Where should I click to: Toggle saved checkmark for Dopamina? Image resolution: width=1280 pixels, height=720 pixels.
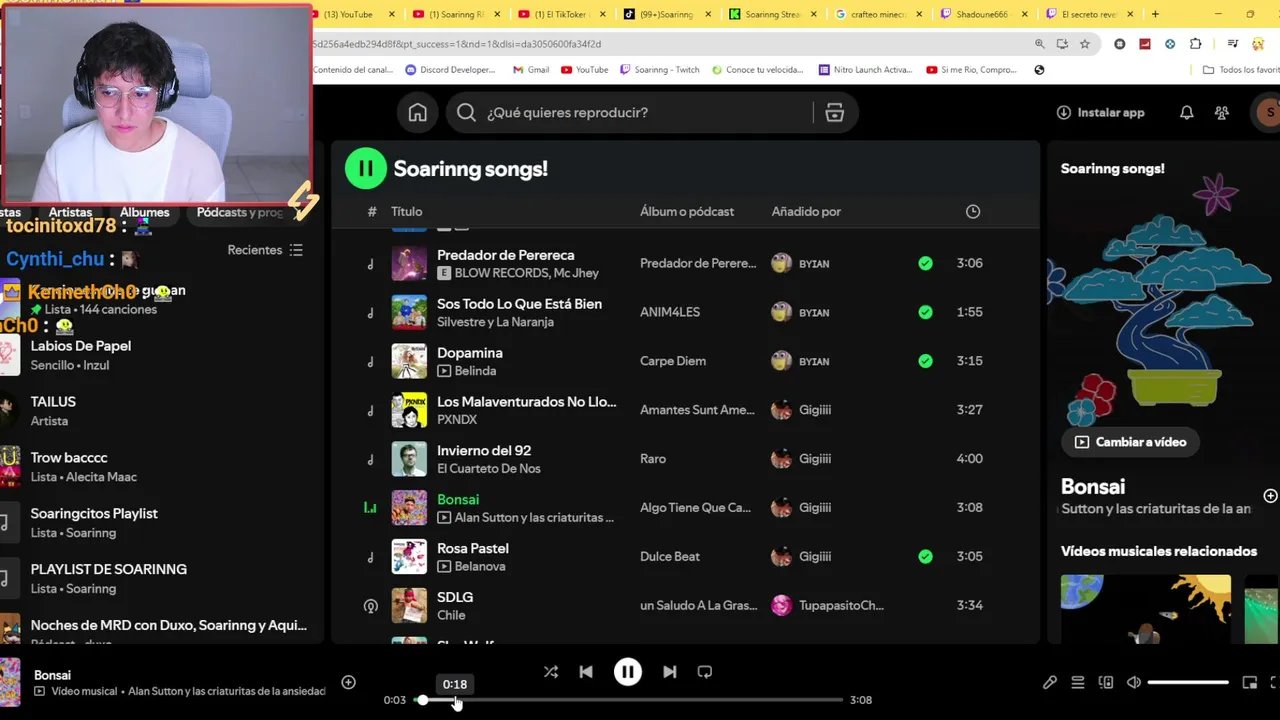pyautogui.click(x=925, y=361)
